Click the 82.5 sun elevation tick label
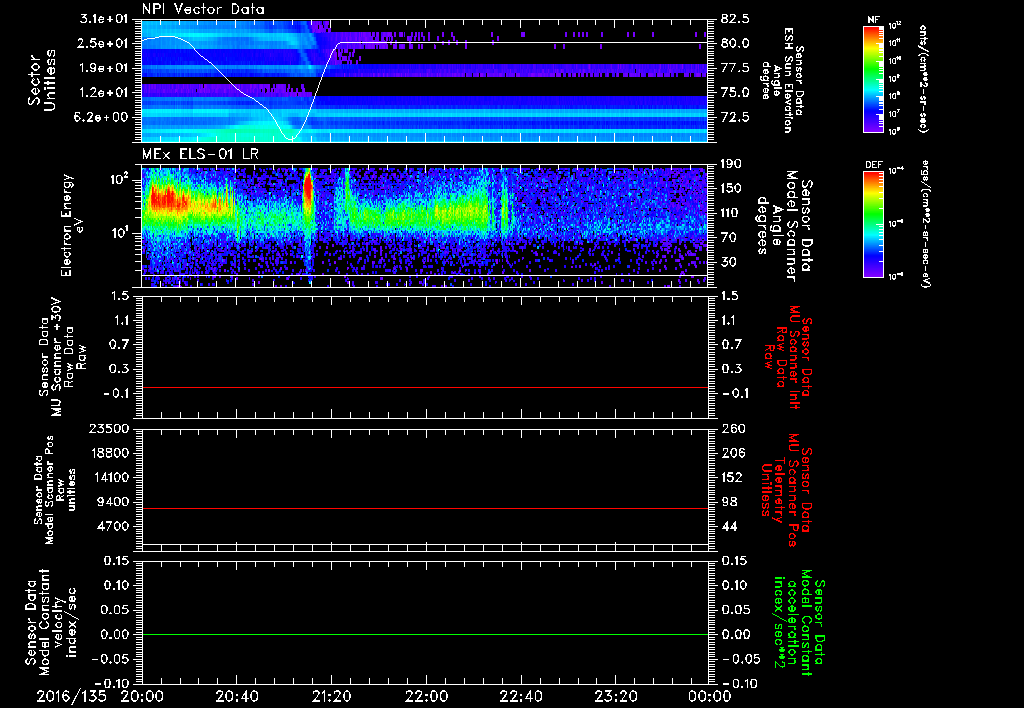1024x708 pixels. click(735, 19)
